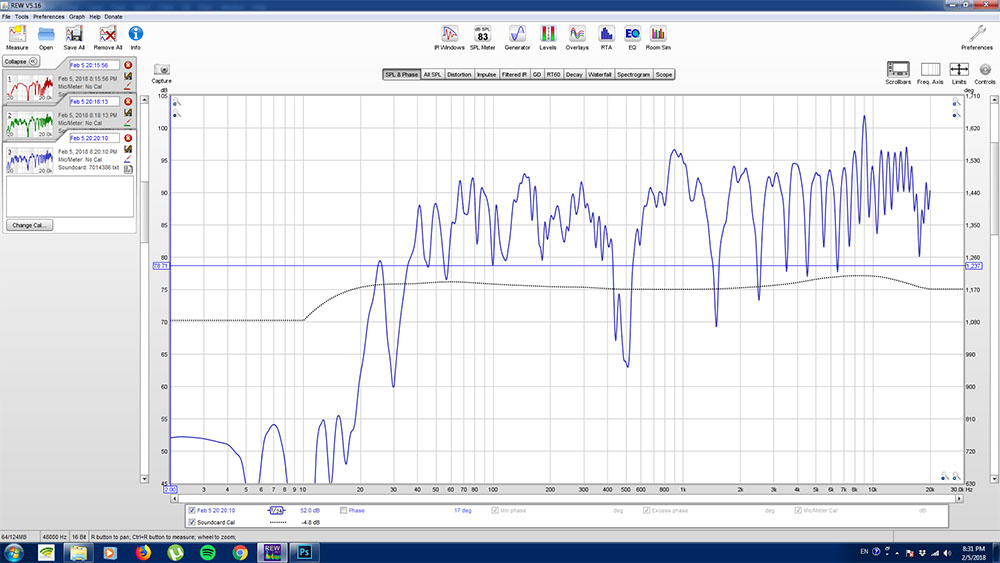Open the Tools menu
Image resolution: width=1000 pixels, height=563 pixels.
21,17
